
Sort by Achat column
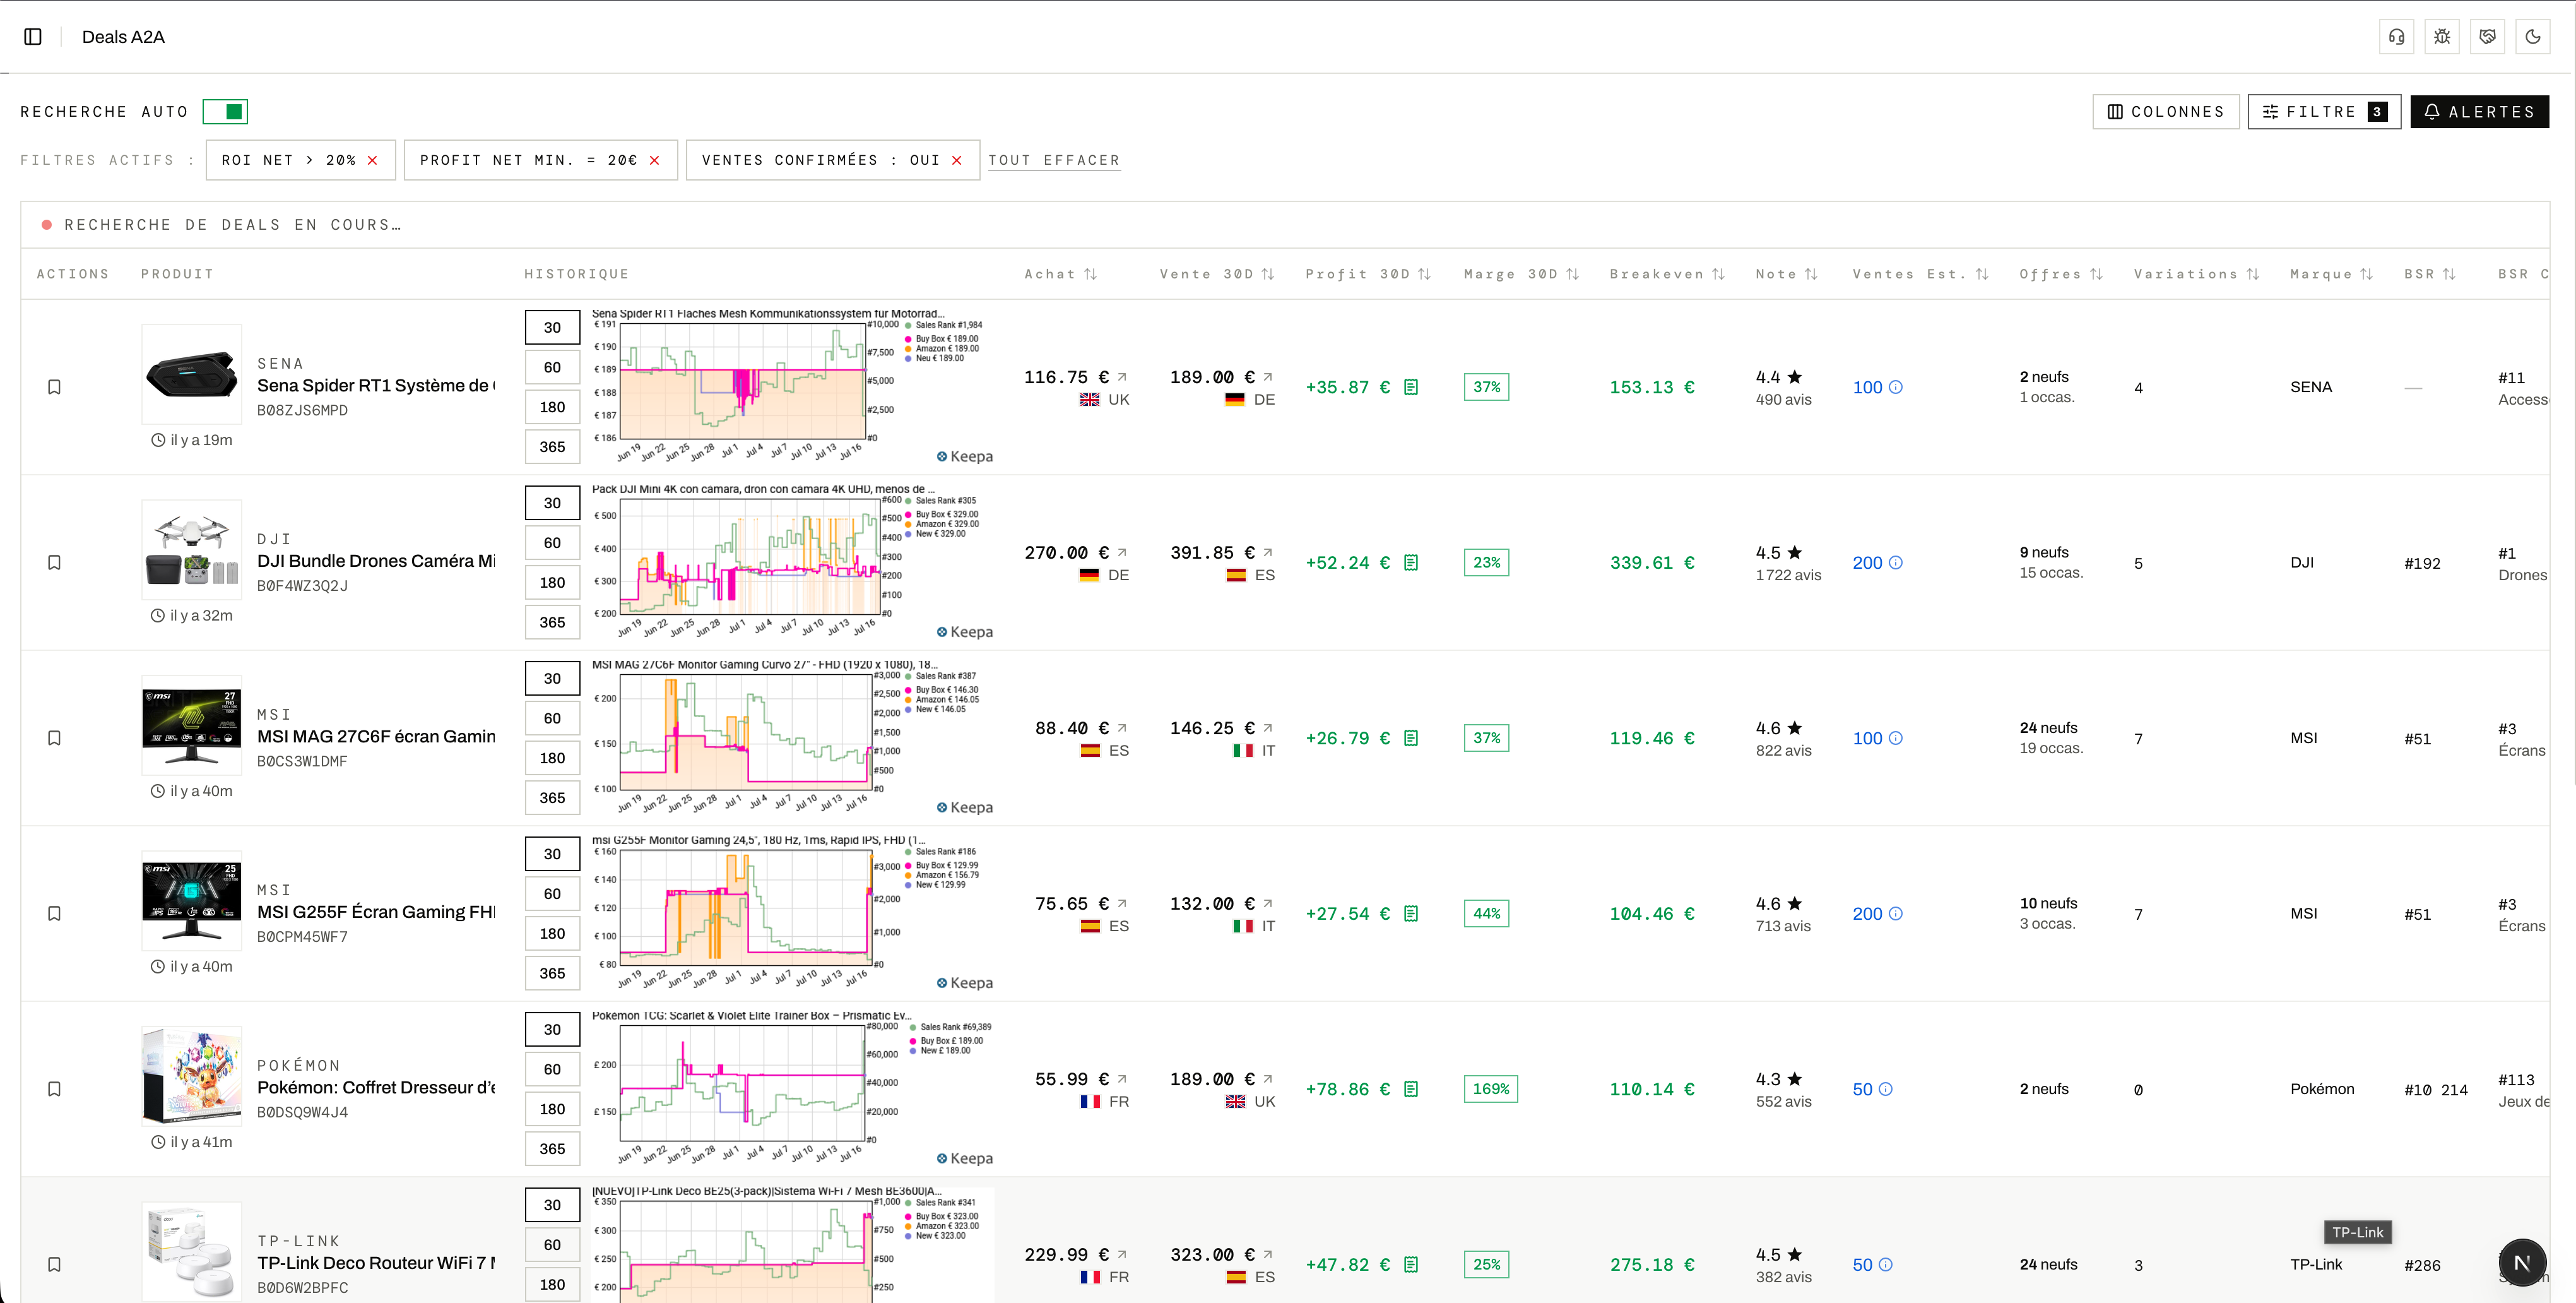coord(1060,274)
